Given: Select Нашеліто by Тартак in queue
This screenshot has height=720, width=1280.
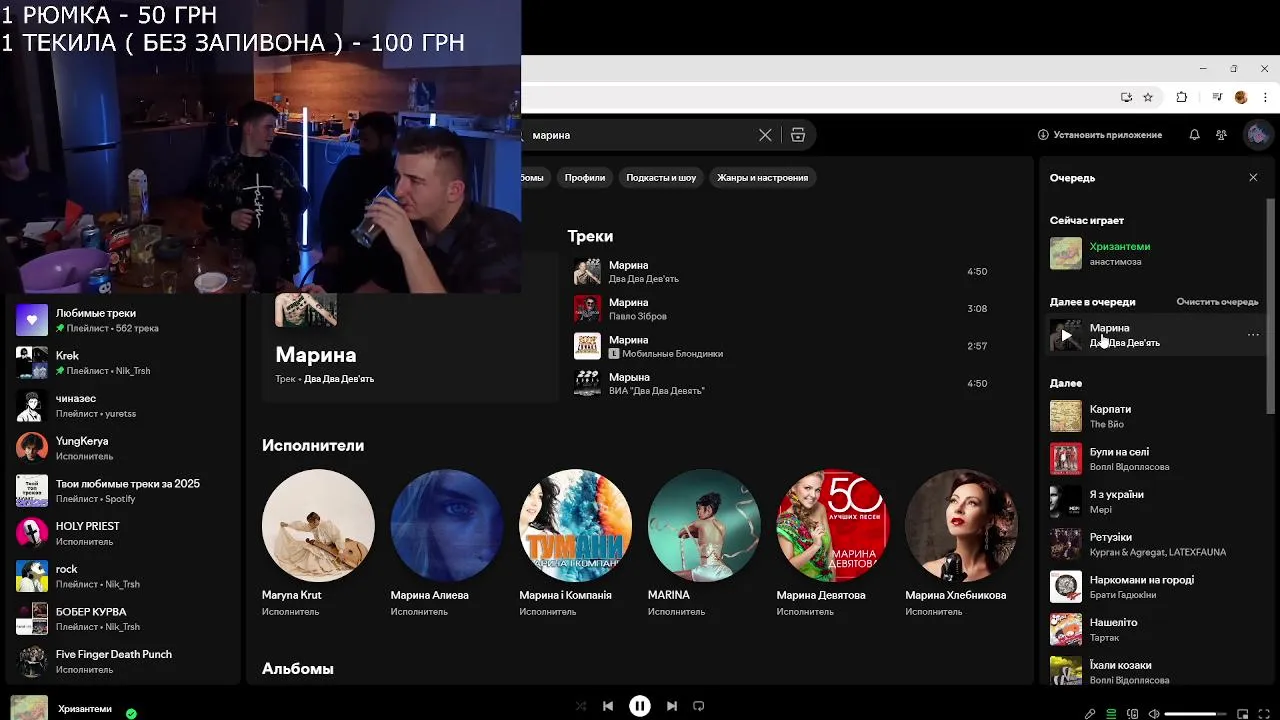Looking at the screenshot, I should (x=1155, y=629).
